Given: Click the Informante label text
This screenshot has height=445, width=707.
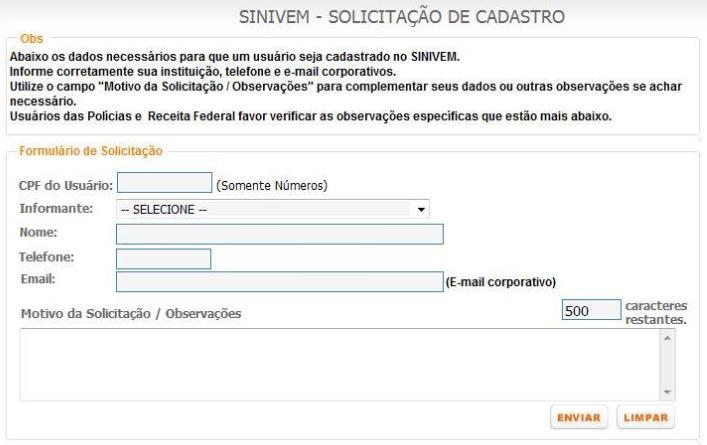Looking at the screenshot, I should point(56,208).
